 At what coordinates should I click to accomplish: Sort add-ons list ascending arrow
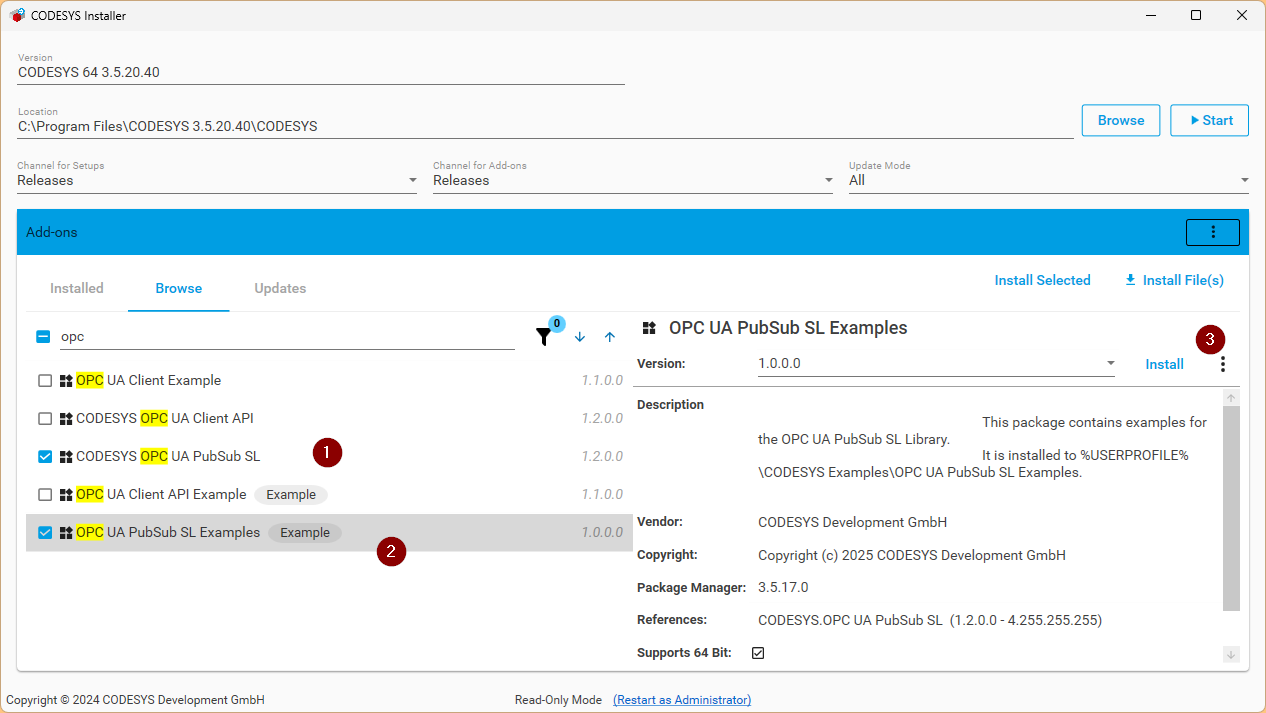point(610,337)
